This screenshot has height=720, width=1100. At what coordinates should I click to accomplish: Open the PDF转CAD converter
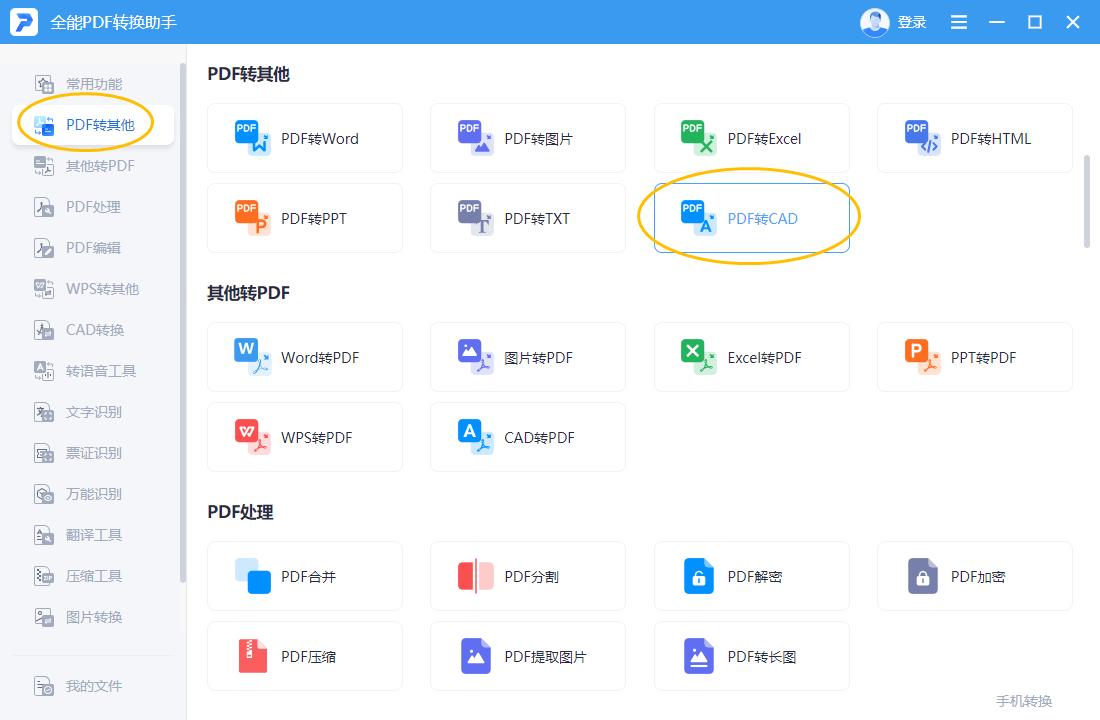pos(751,218)
